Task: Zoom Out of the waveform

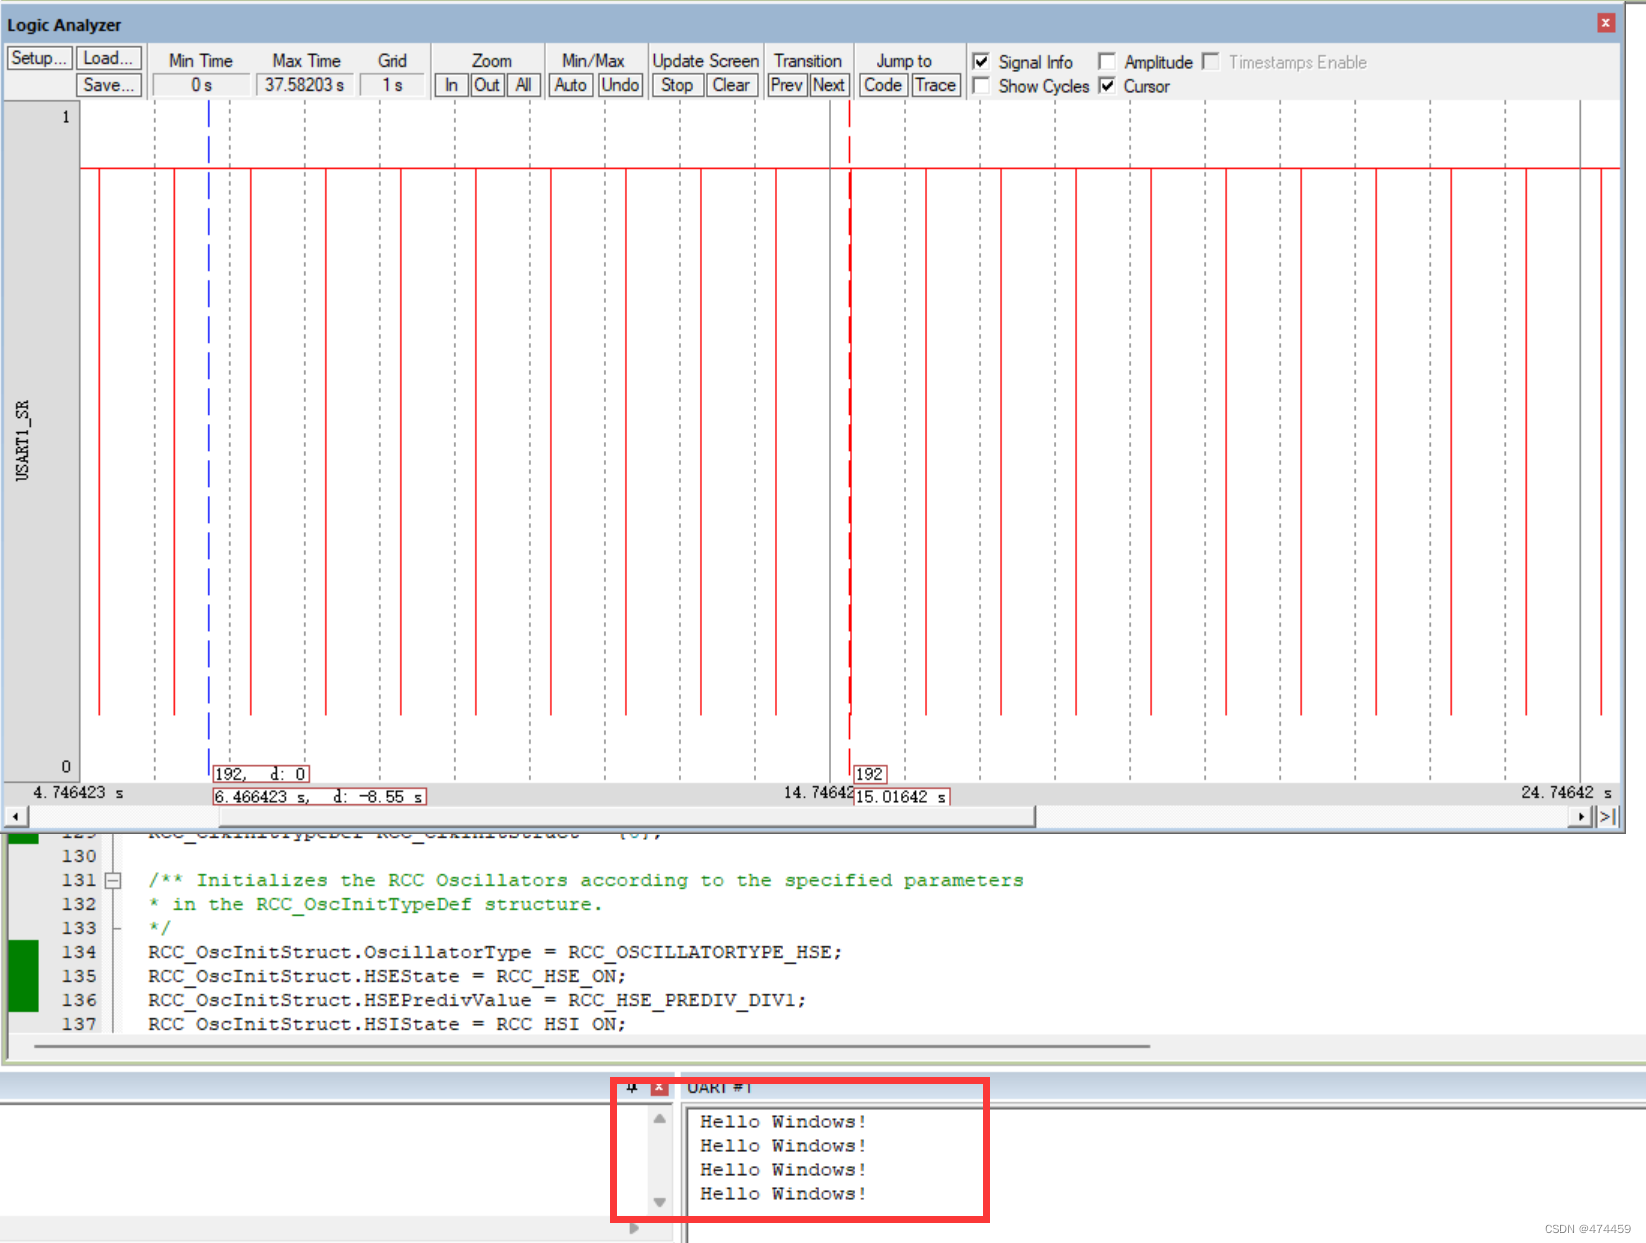Action: pyautogui.click(x=487, y=85)
